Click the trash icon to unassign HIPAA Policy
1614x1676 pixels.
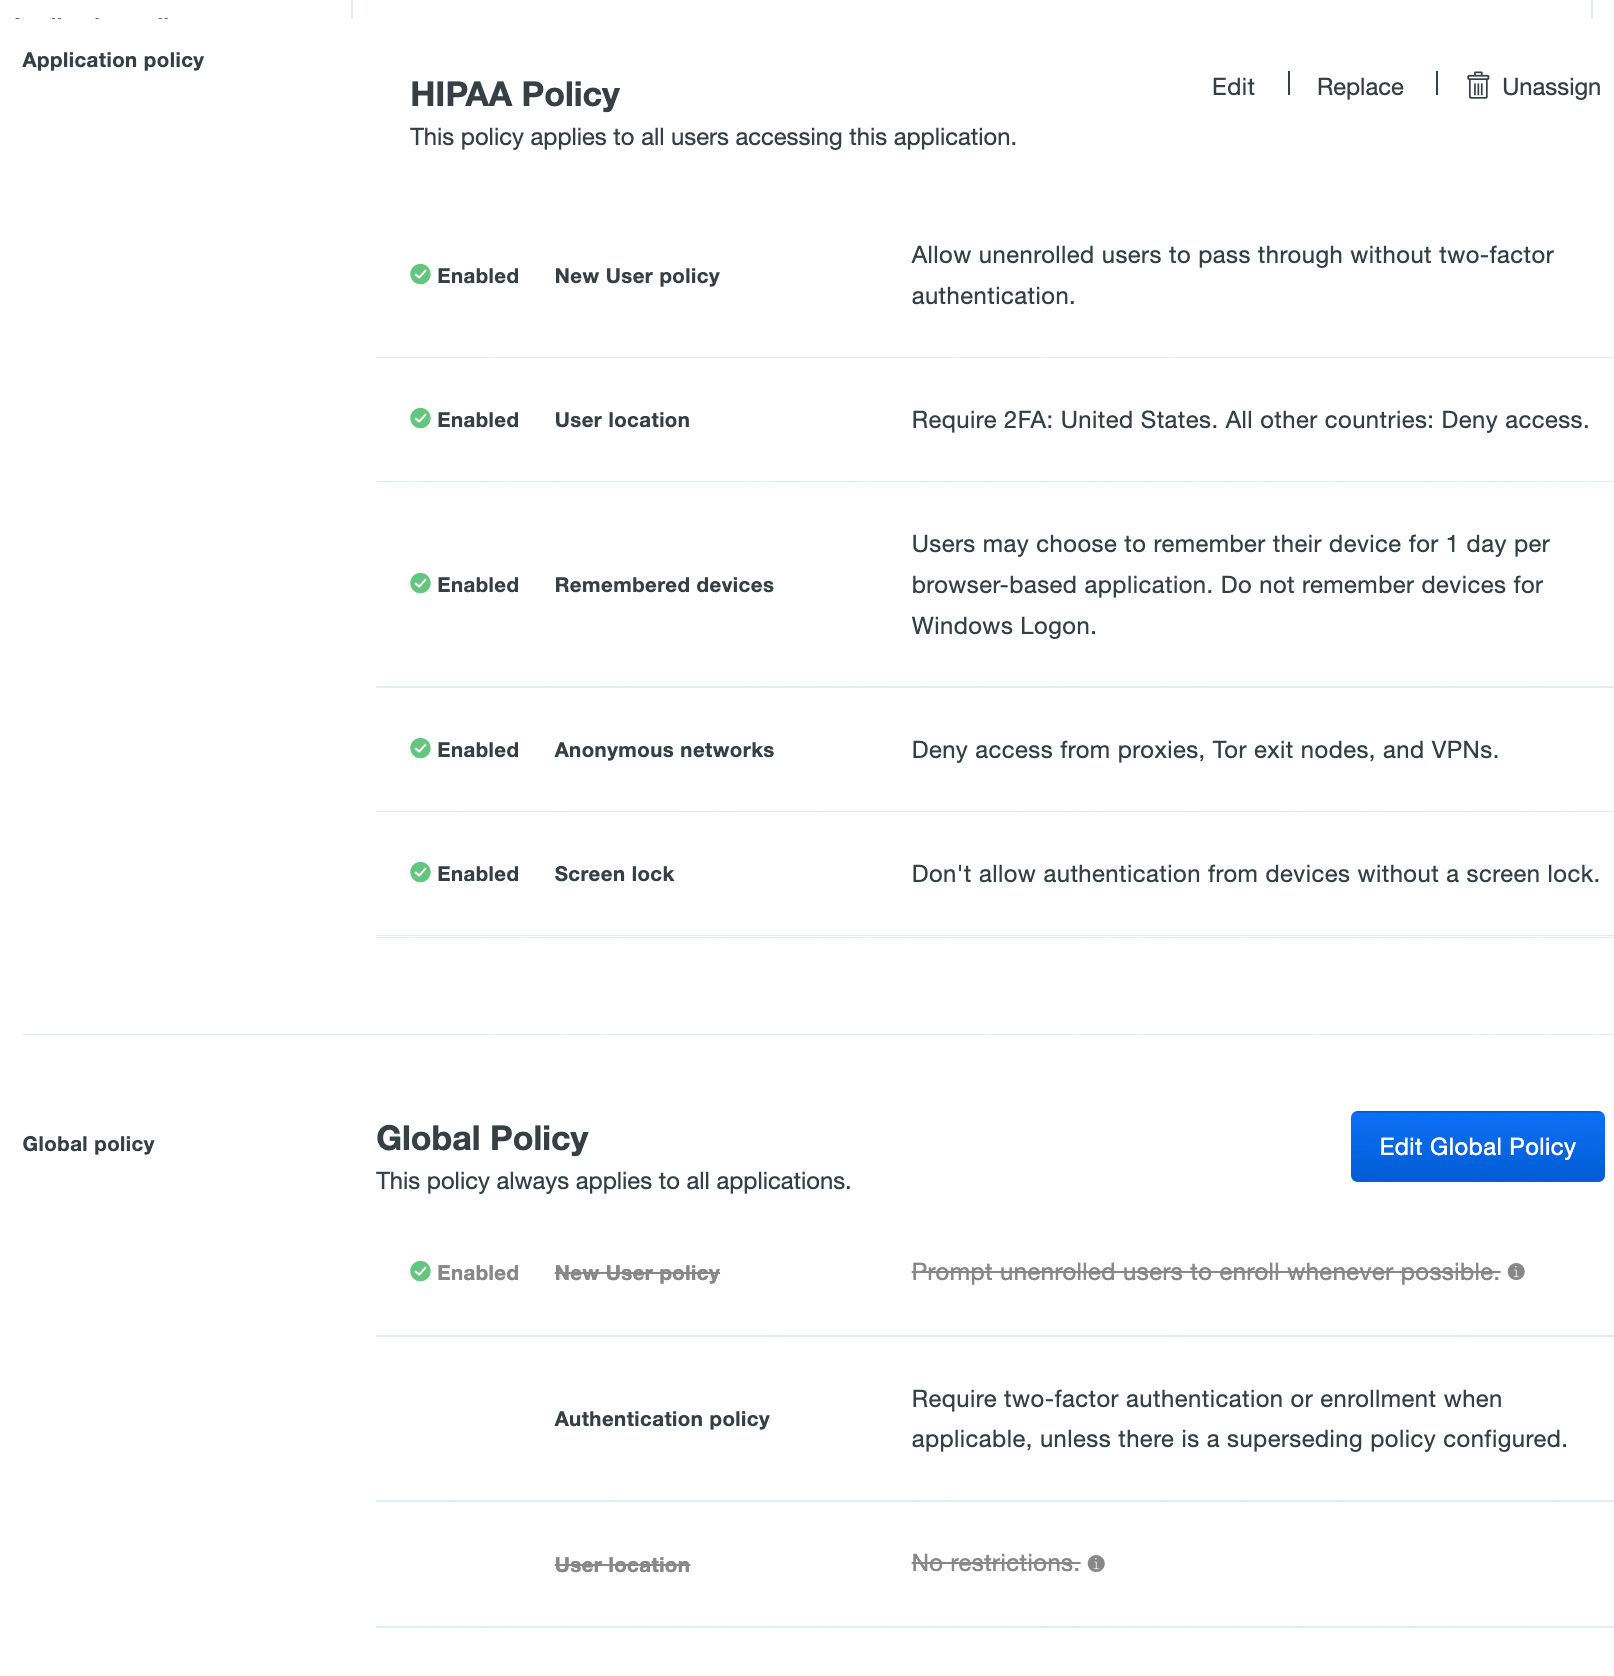coord(1477,86)
